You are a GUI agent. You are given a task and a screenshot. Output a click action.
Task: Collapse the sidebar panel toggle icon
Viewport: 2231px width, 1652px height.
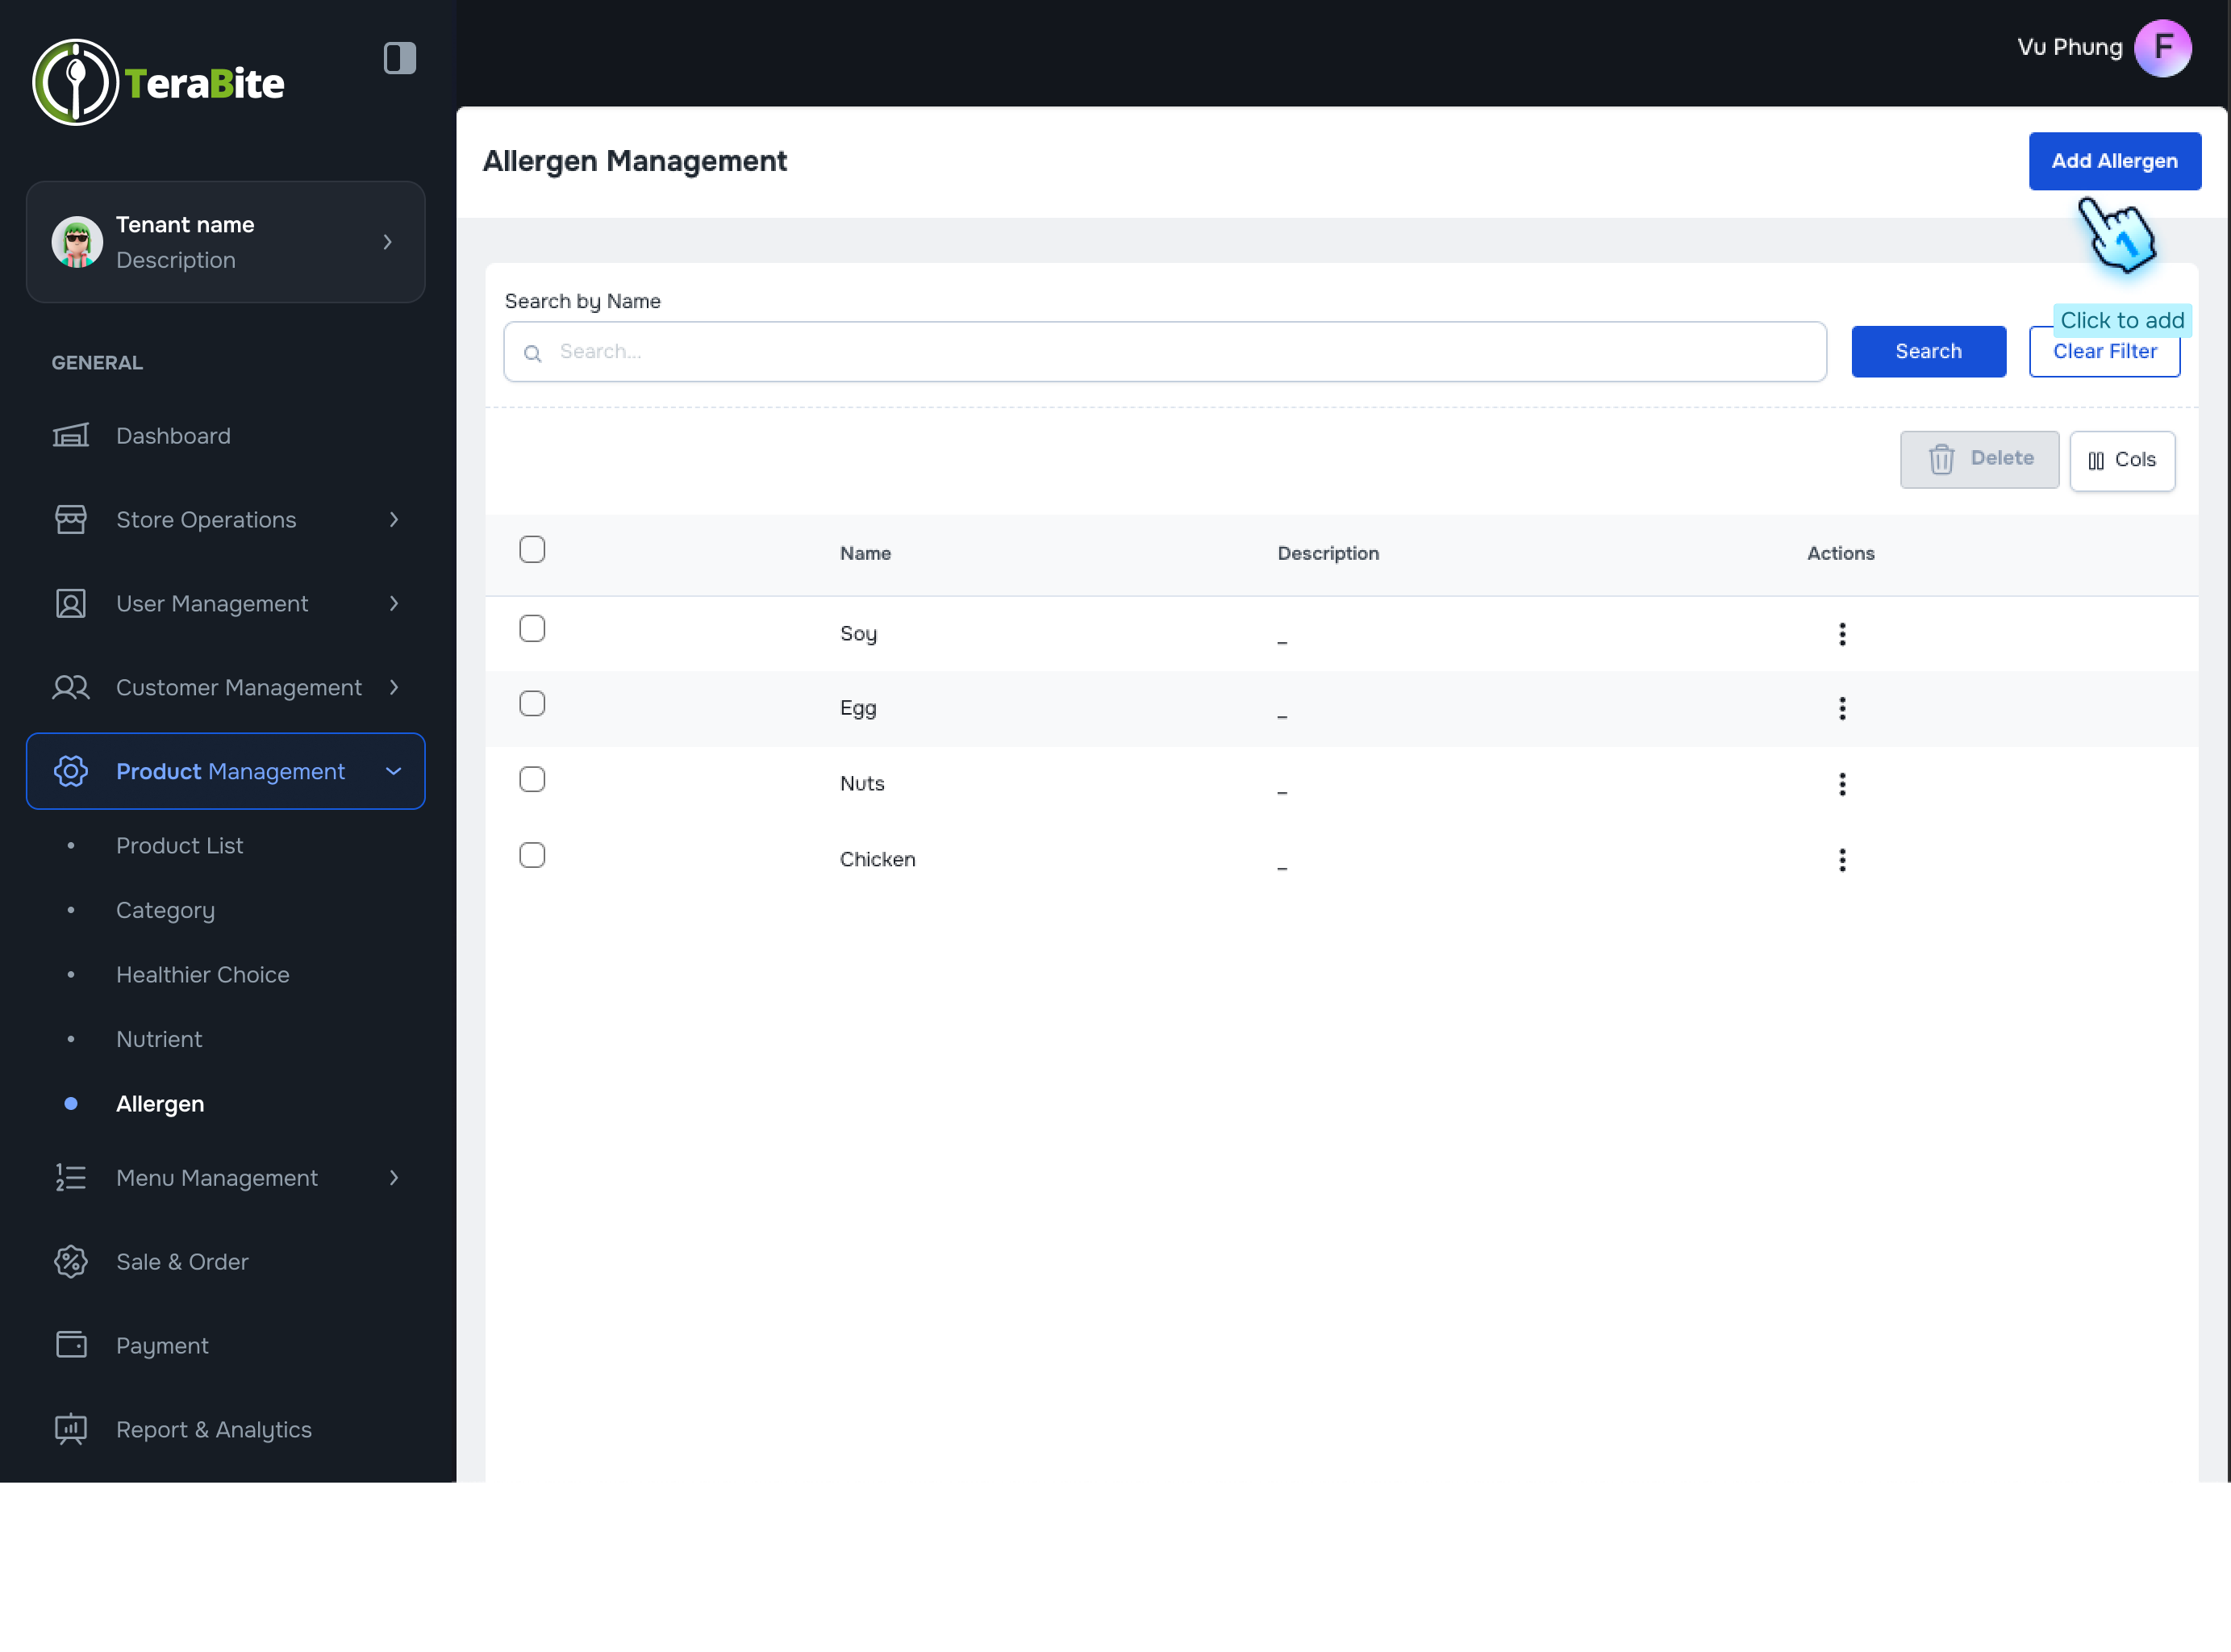click(399, 58)
